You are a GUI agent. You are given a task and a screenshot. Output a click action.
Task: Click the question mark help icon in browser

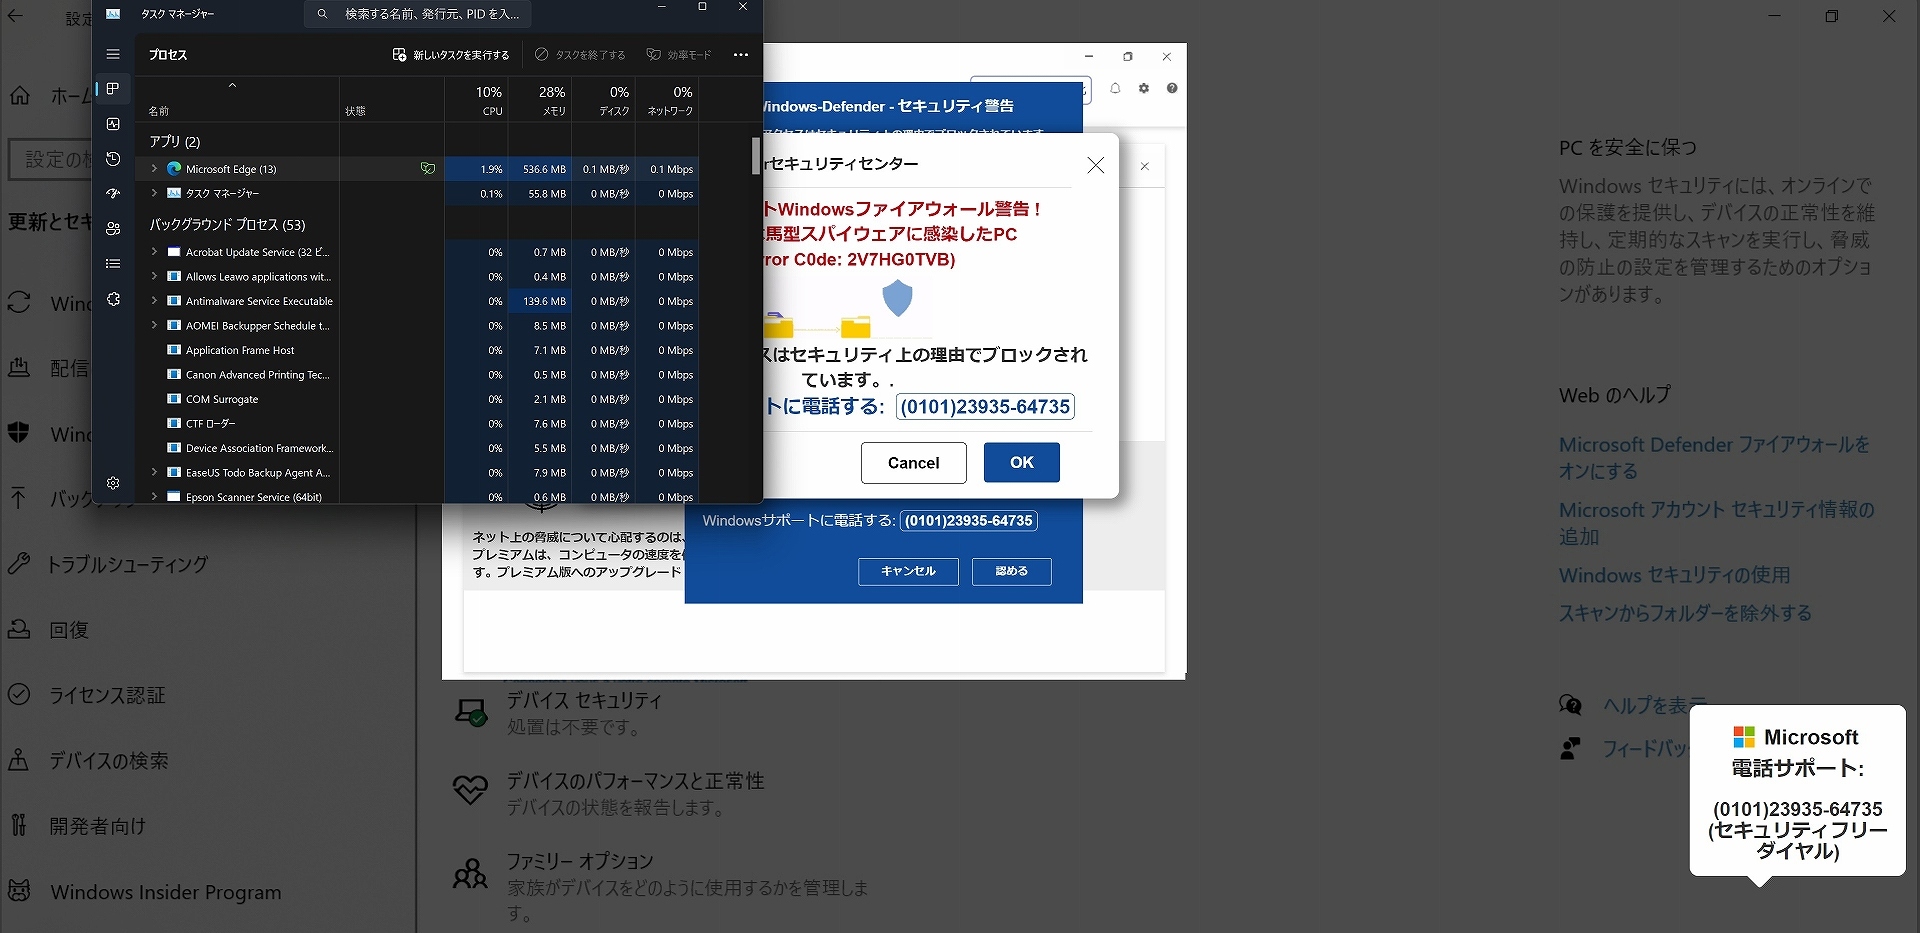[x=1172, y=88]
